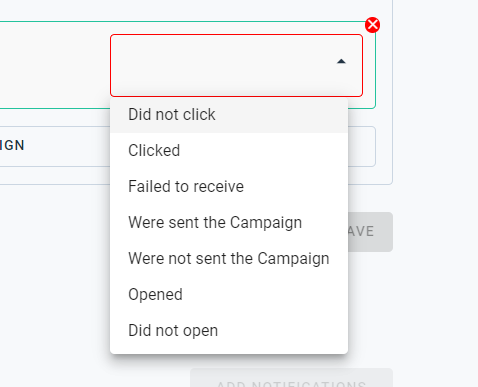Collapse the dropdown using the up arrow
The width and height of the screenshot is (478, 387).
[341, 61]
